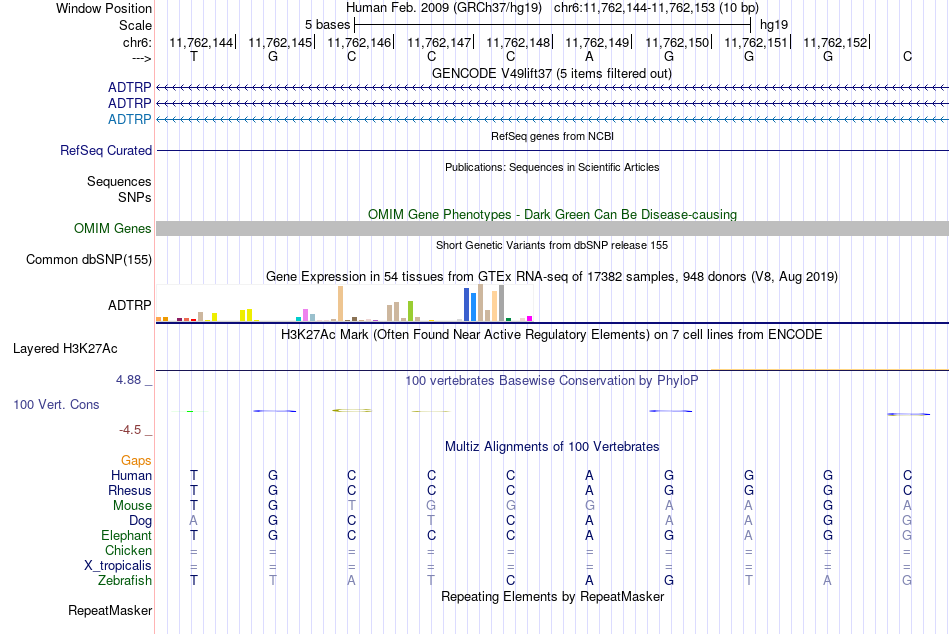Click the chr6:11,762,148 base position label
This screenshot has width=950, height=634.
[518, 42]
